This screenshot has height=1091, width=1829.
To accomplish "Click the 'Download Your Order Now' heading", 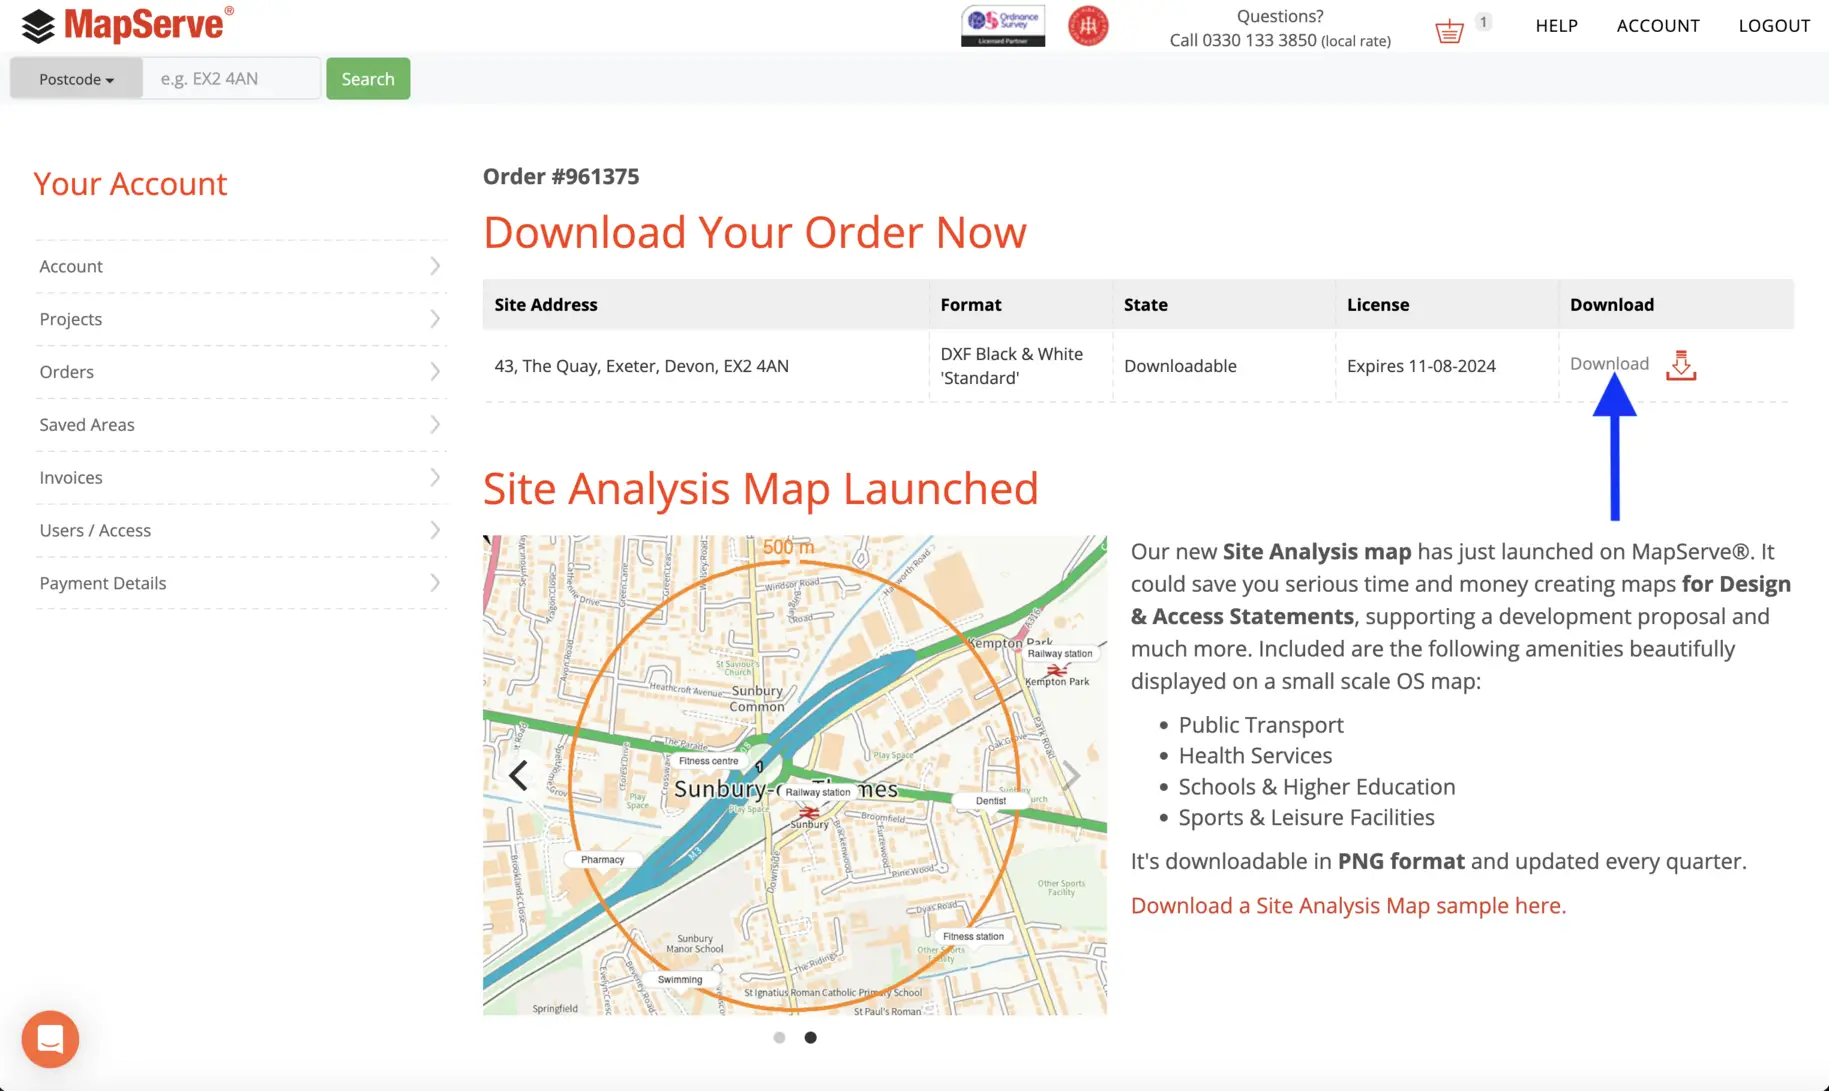I will [x=755, y=232].
